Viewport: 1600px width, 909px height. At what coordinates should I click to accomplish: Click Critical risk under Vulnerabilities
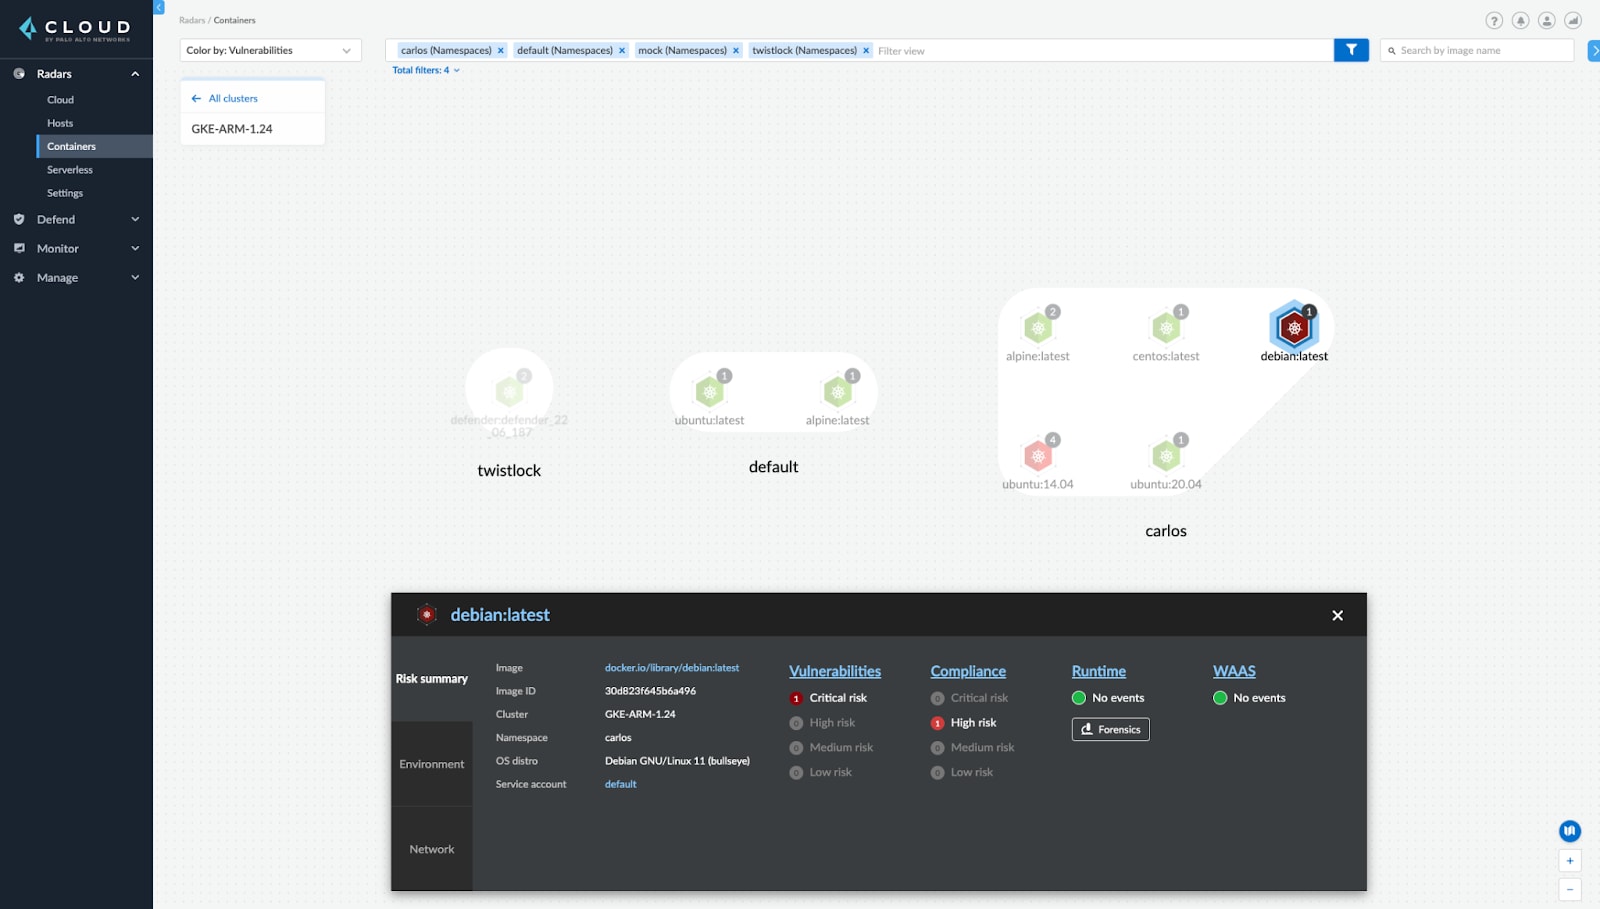point(828,698)
